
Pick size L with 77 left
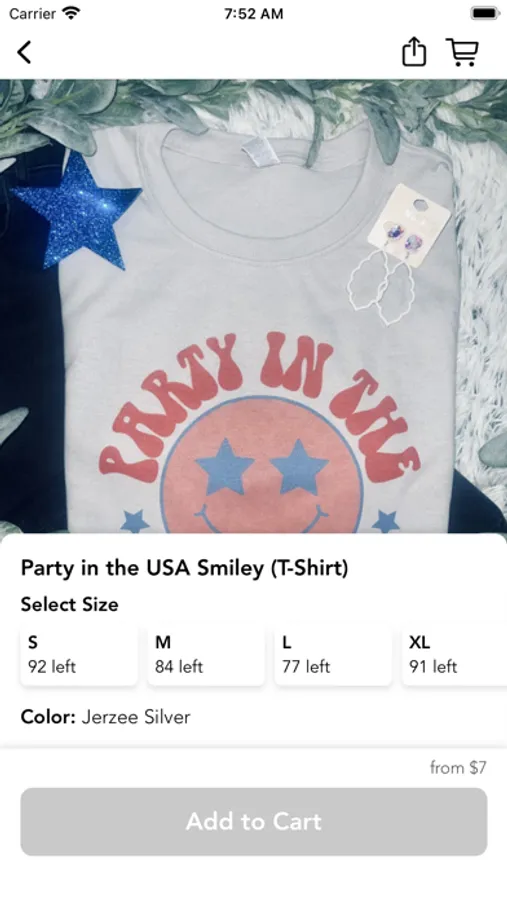[x=333, y=655]
